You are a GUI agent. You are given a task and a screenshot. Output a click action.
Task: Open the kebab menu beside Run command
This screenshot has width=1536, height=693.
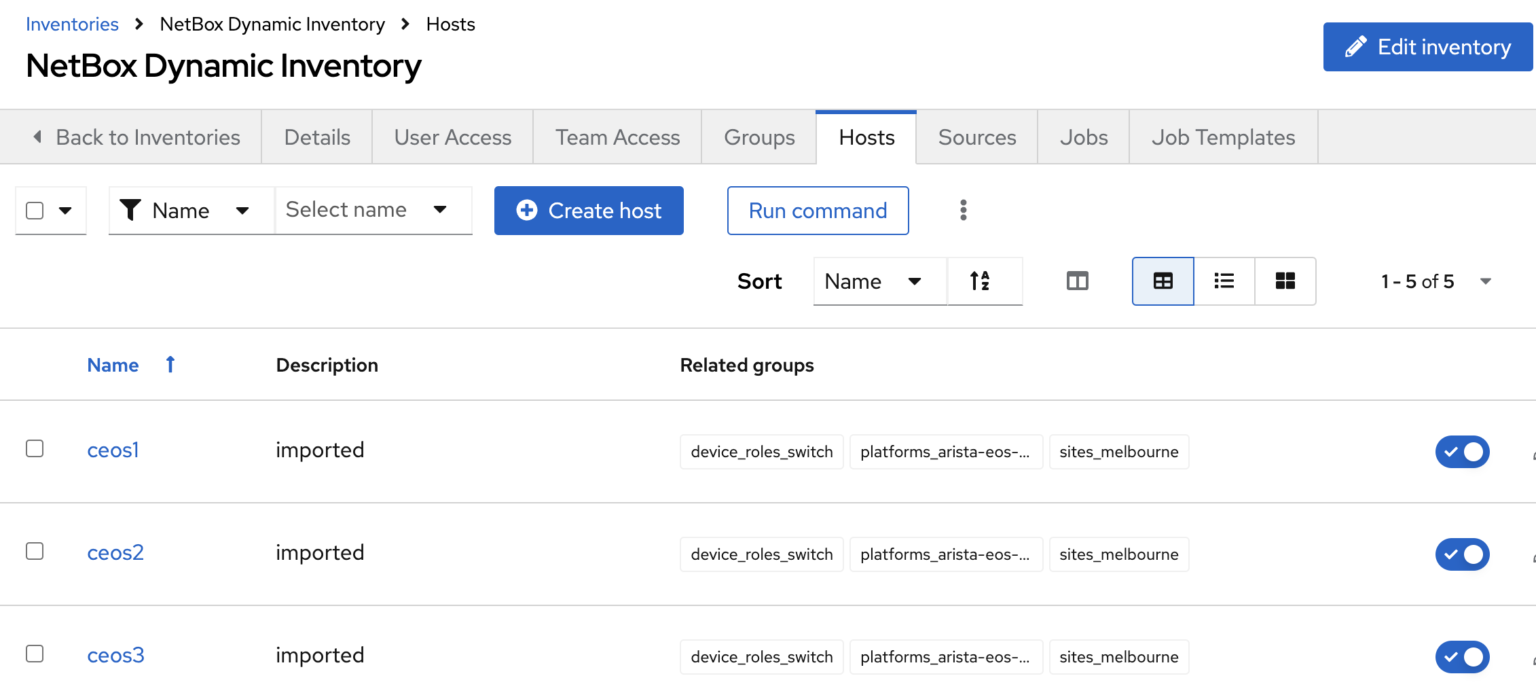(x=962, y=210)
